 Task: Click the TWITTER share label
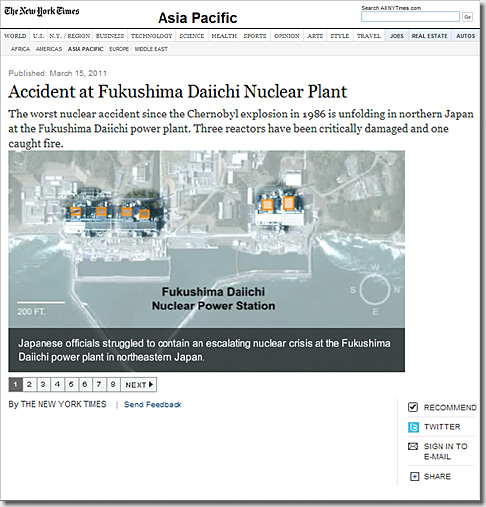pyautogui.click(x=442, y=427)
